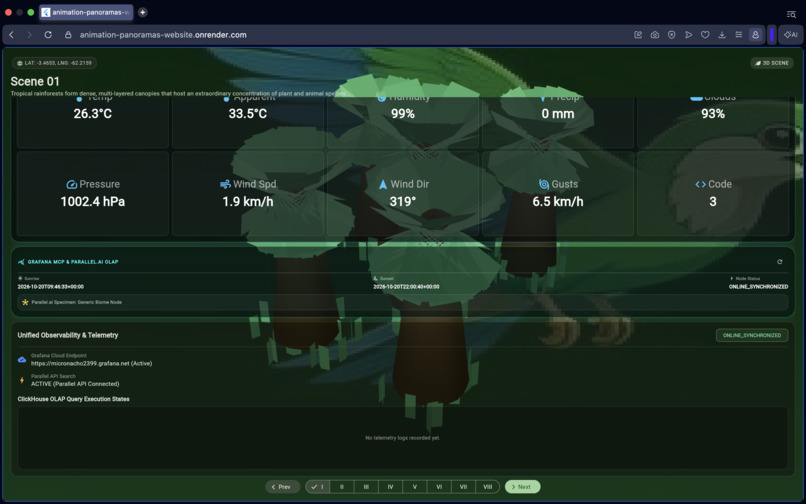Click the Node Status ONLINE_SYNCHRONIZED text
The height and width of the screenshot is (504, 806).
pyautogui.click(x=758, y=286)
